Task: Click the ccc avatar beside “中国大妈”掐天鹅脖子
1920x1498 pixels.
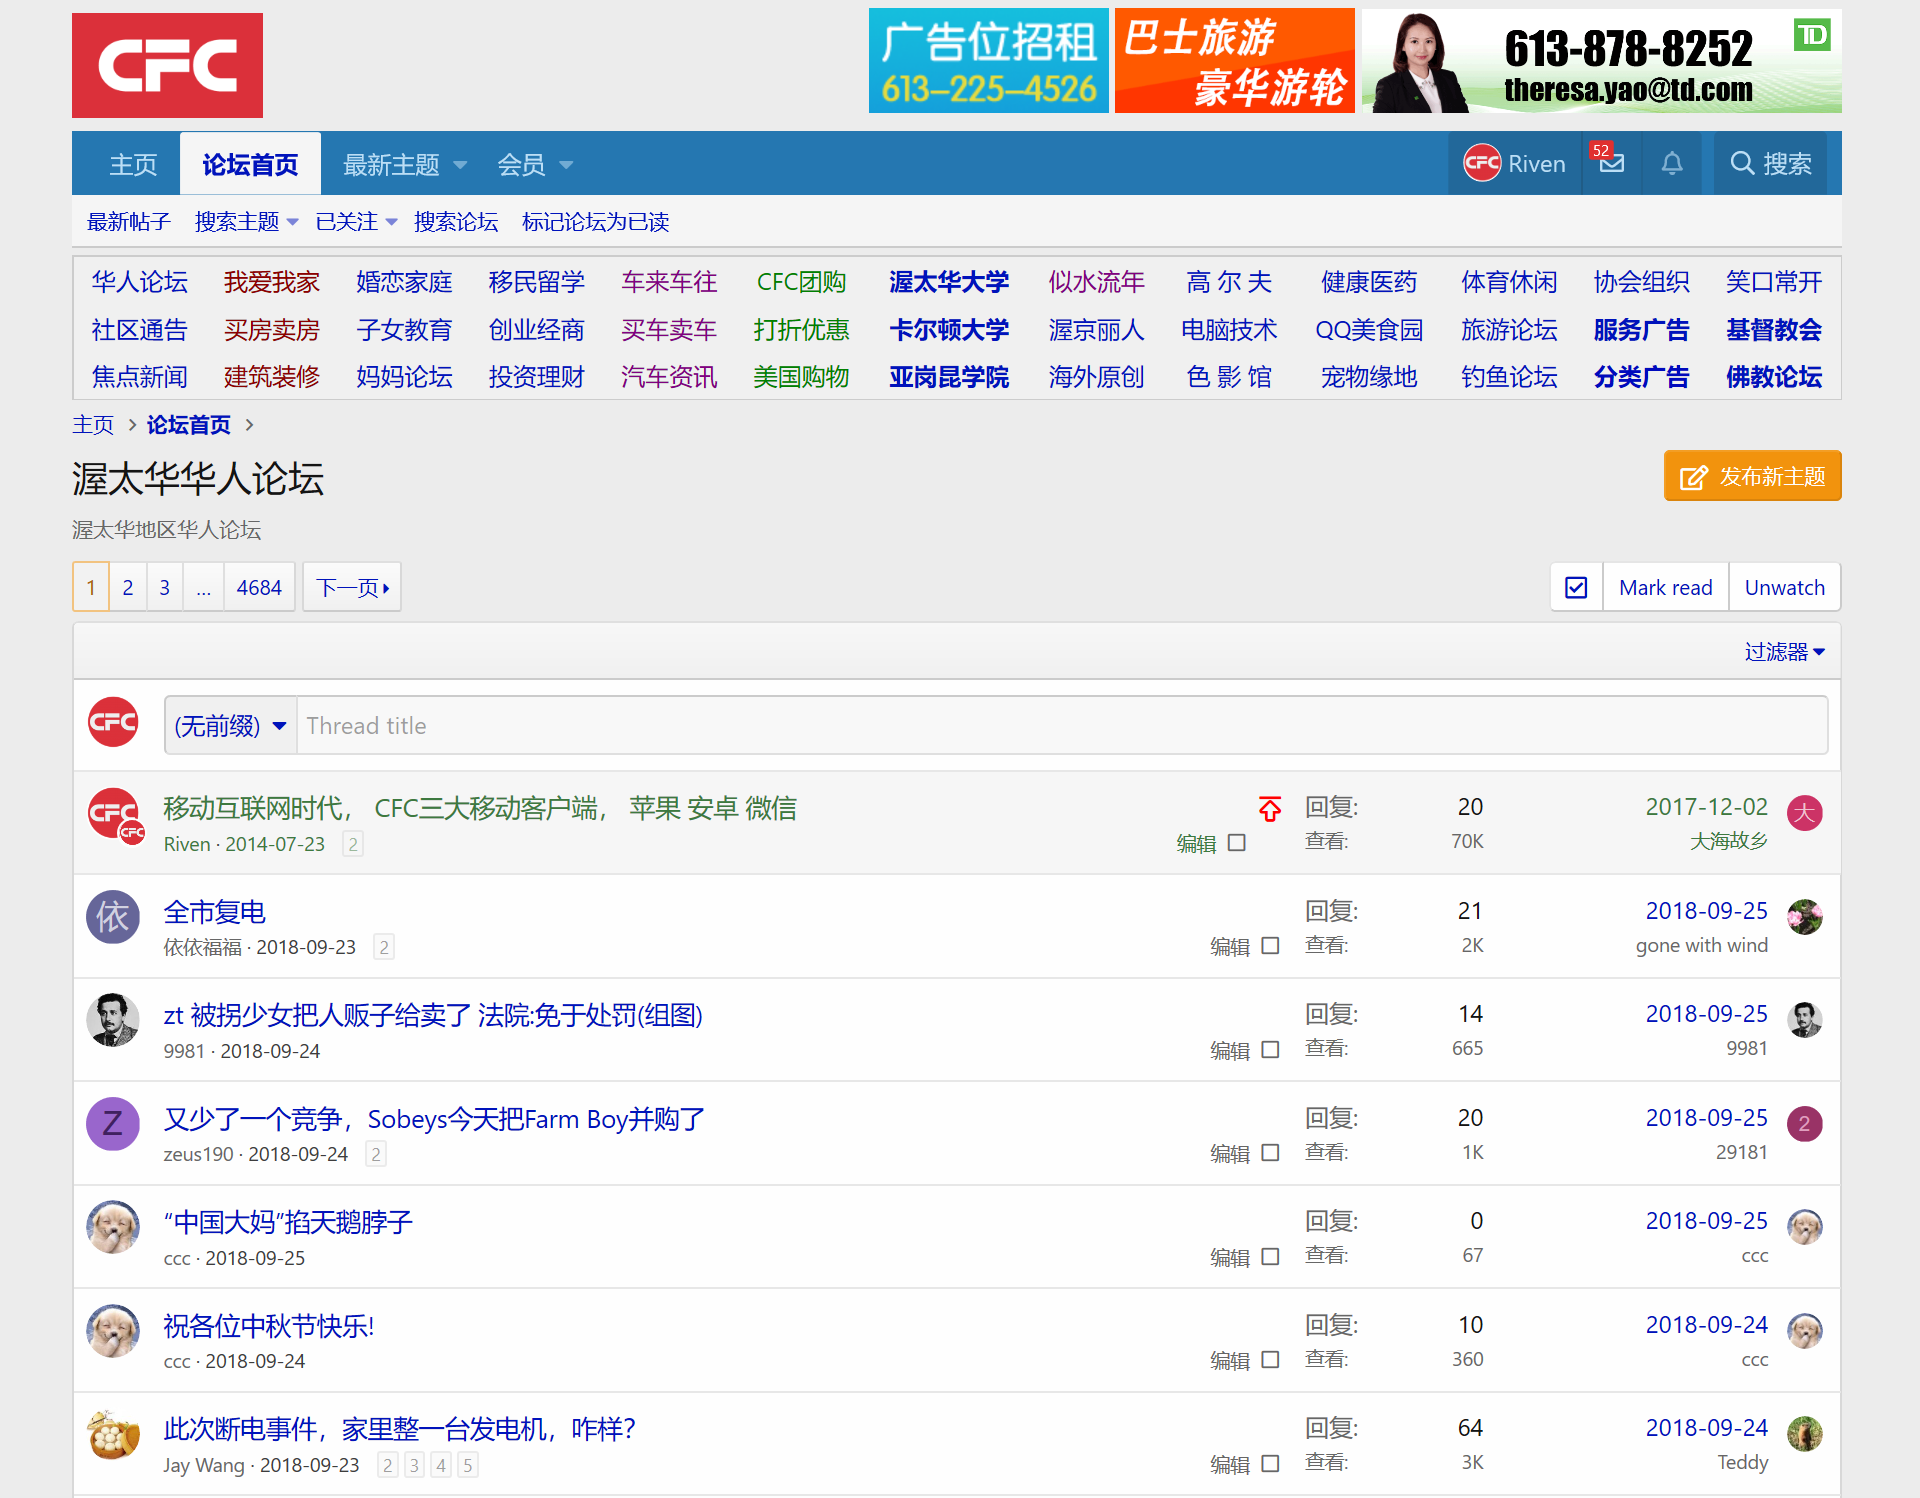Action: click(113, 1227)
